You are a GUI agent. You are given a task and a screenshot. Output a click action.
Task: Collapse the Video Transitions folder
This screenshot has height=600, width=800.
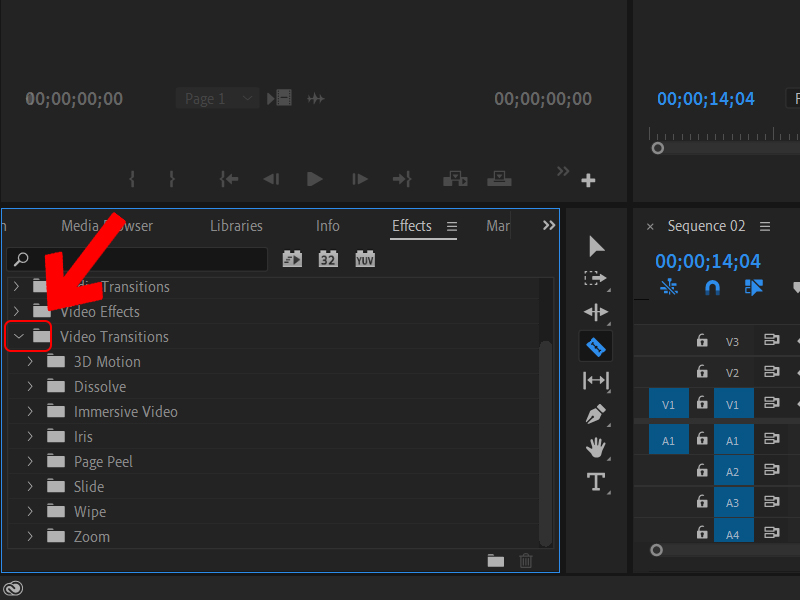point(16,336)
